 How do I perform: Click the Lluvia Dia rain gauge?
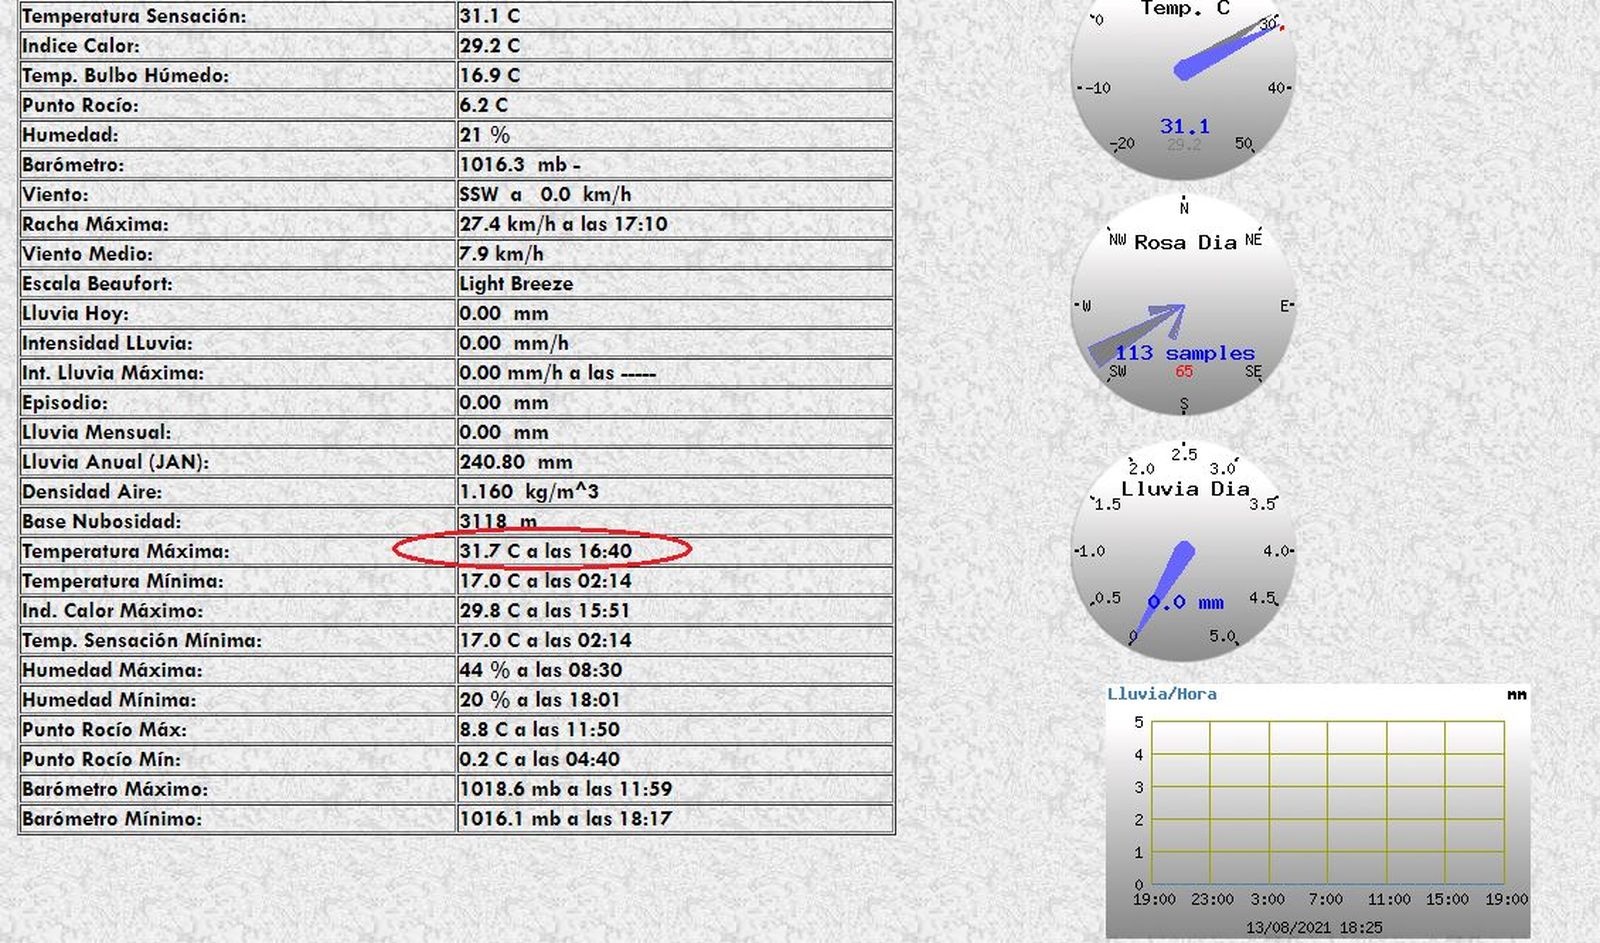1183,550
